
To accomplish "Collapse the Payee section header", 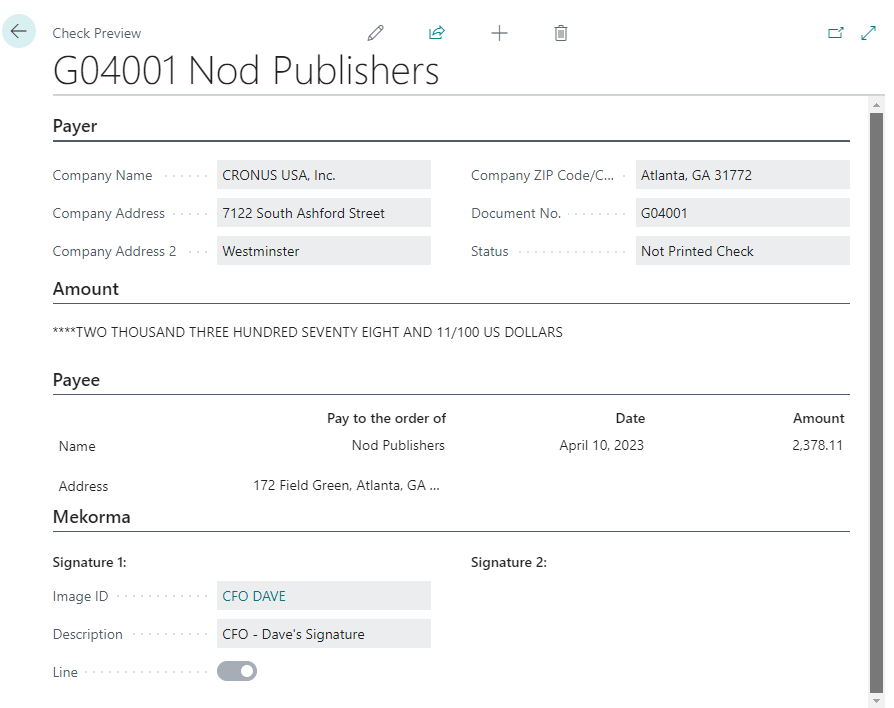I will (x=76, y=380).
